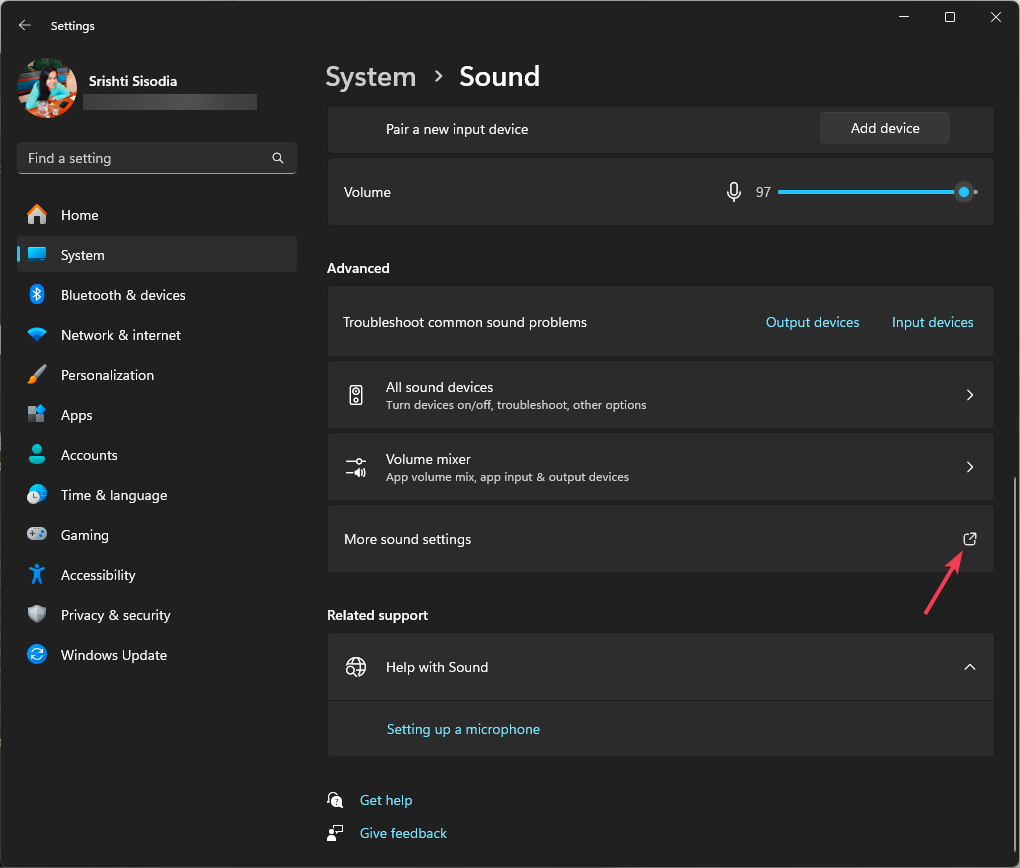
Task: Click the Give feedback icon
Action: pyautogui.click(x=335, y=833)
